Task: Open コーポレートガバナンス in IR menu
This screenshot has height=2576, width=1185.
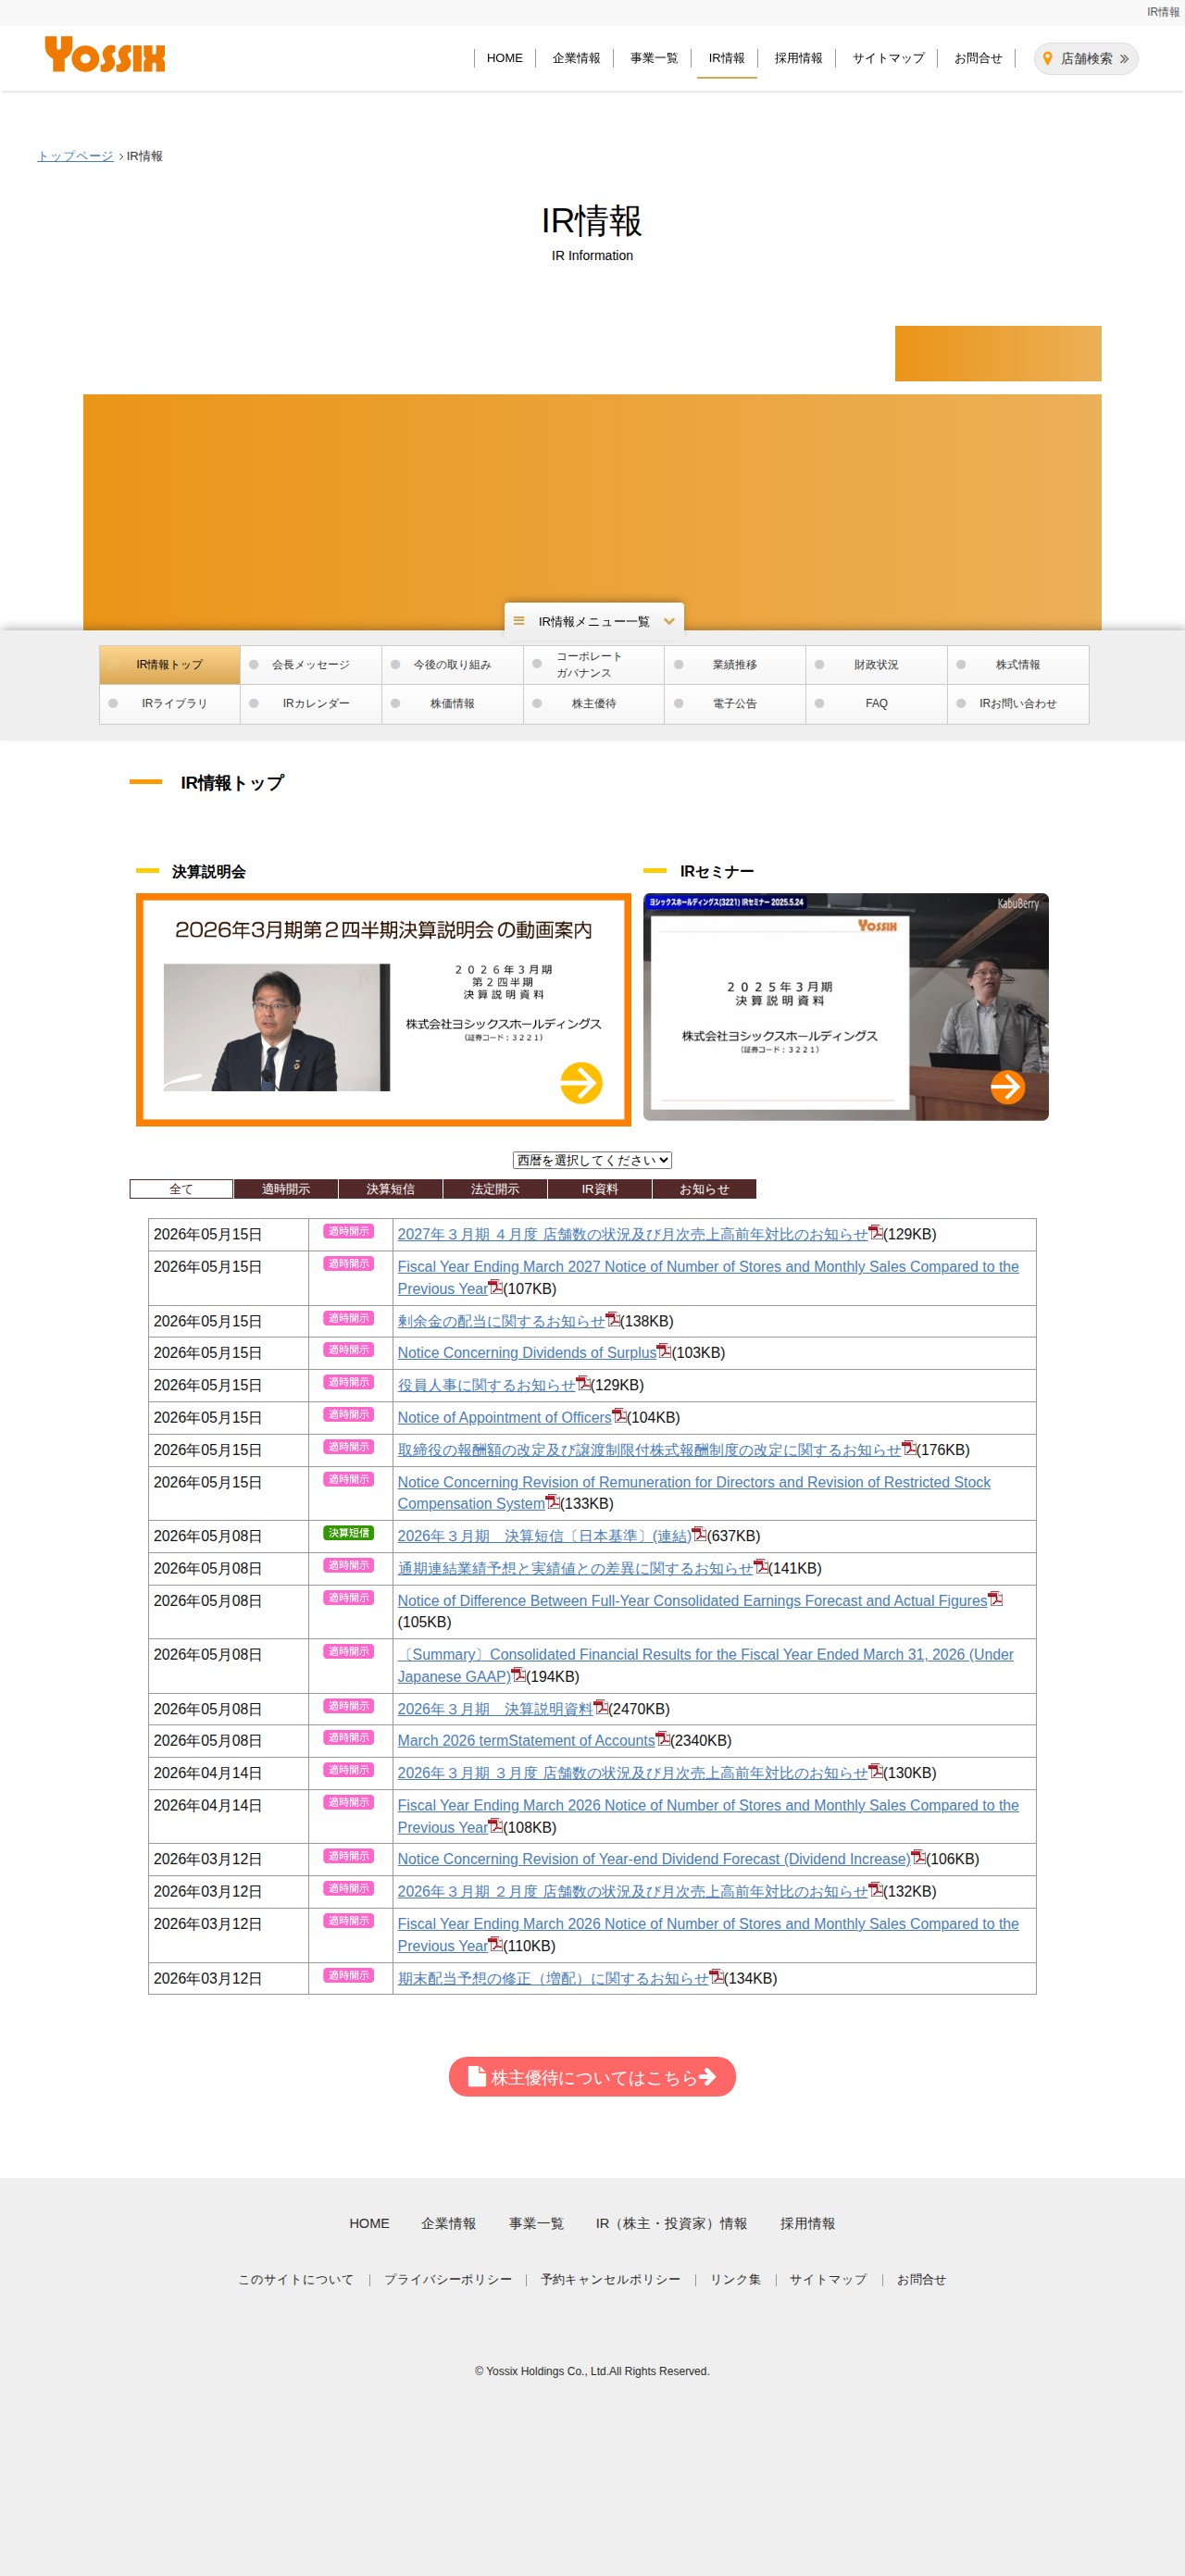Action: [594, 665]
